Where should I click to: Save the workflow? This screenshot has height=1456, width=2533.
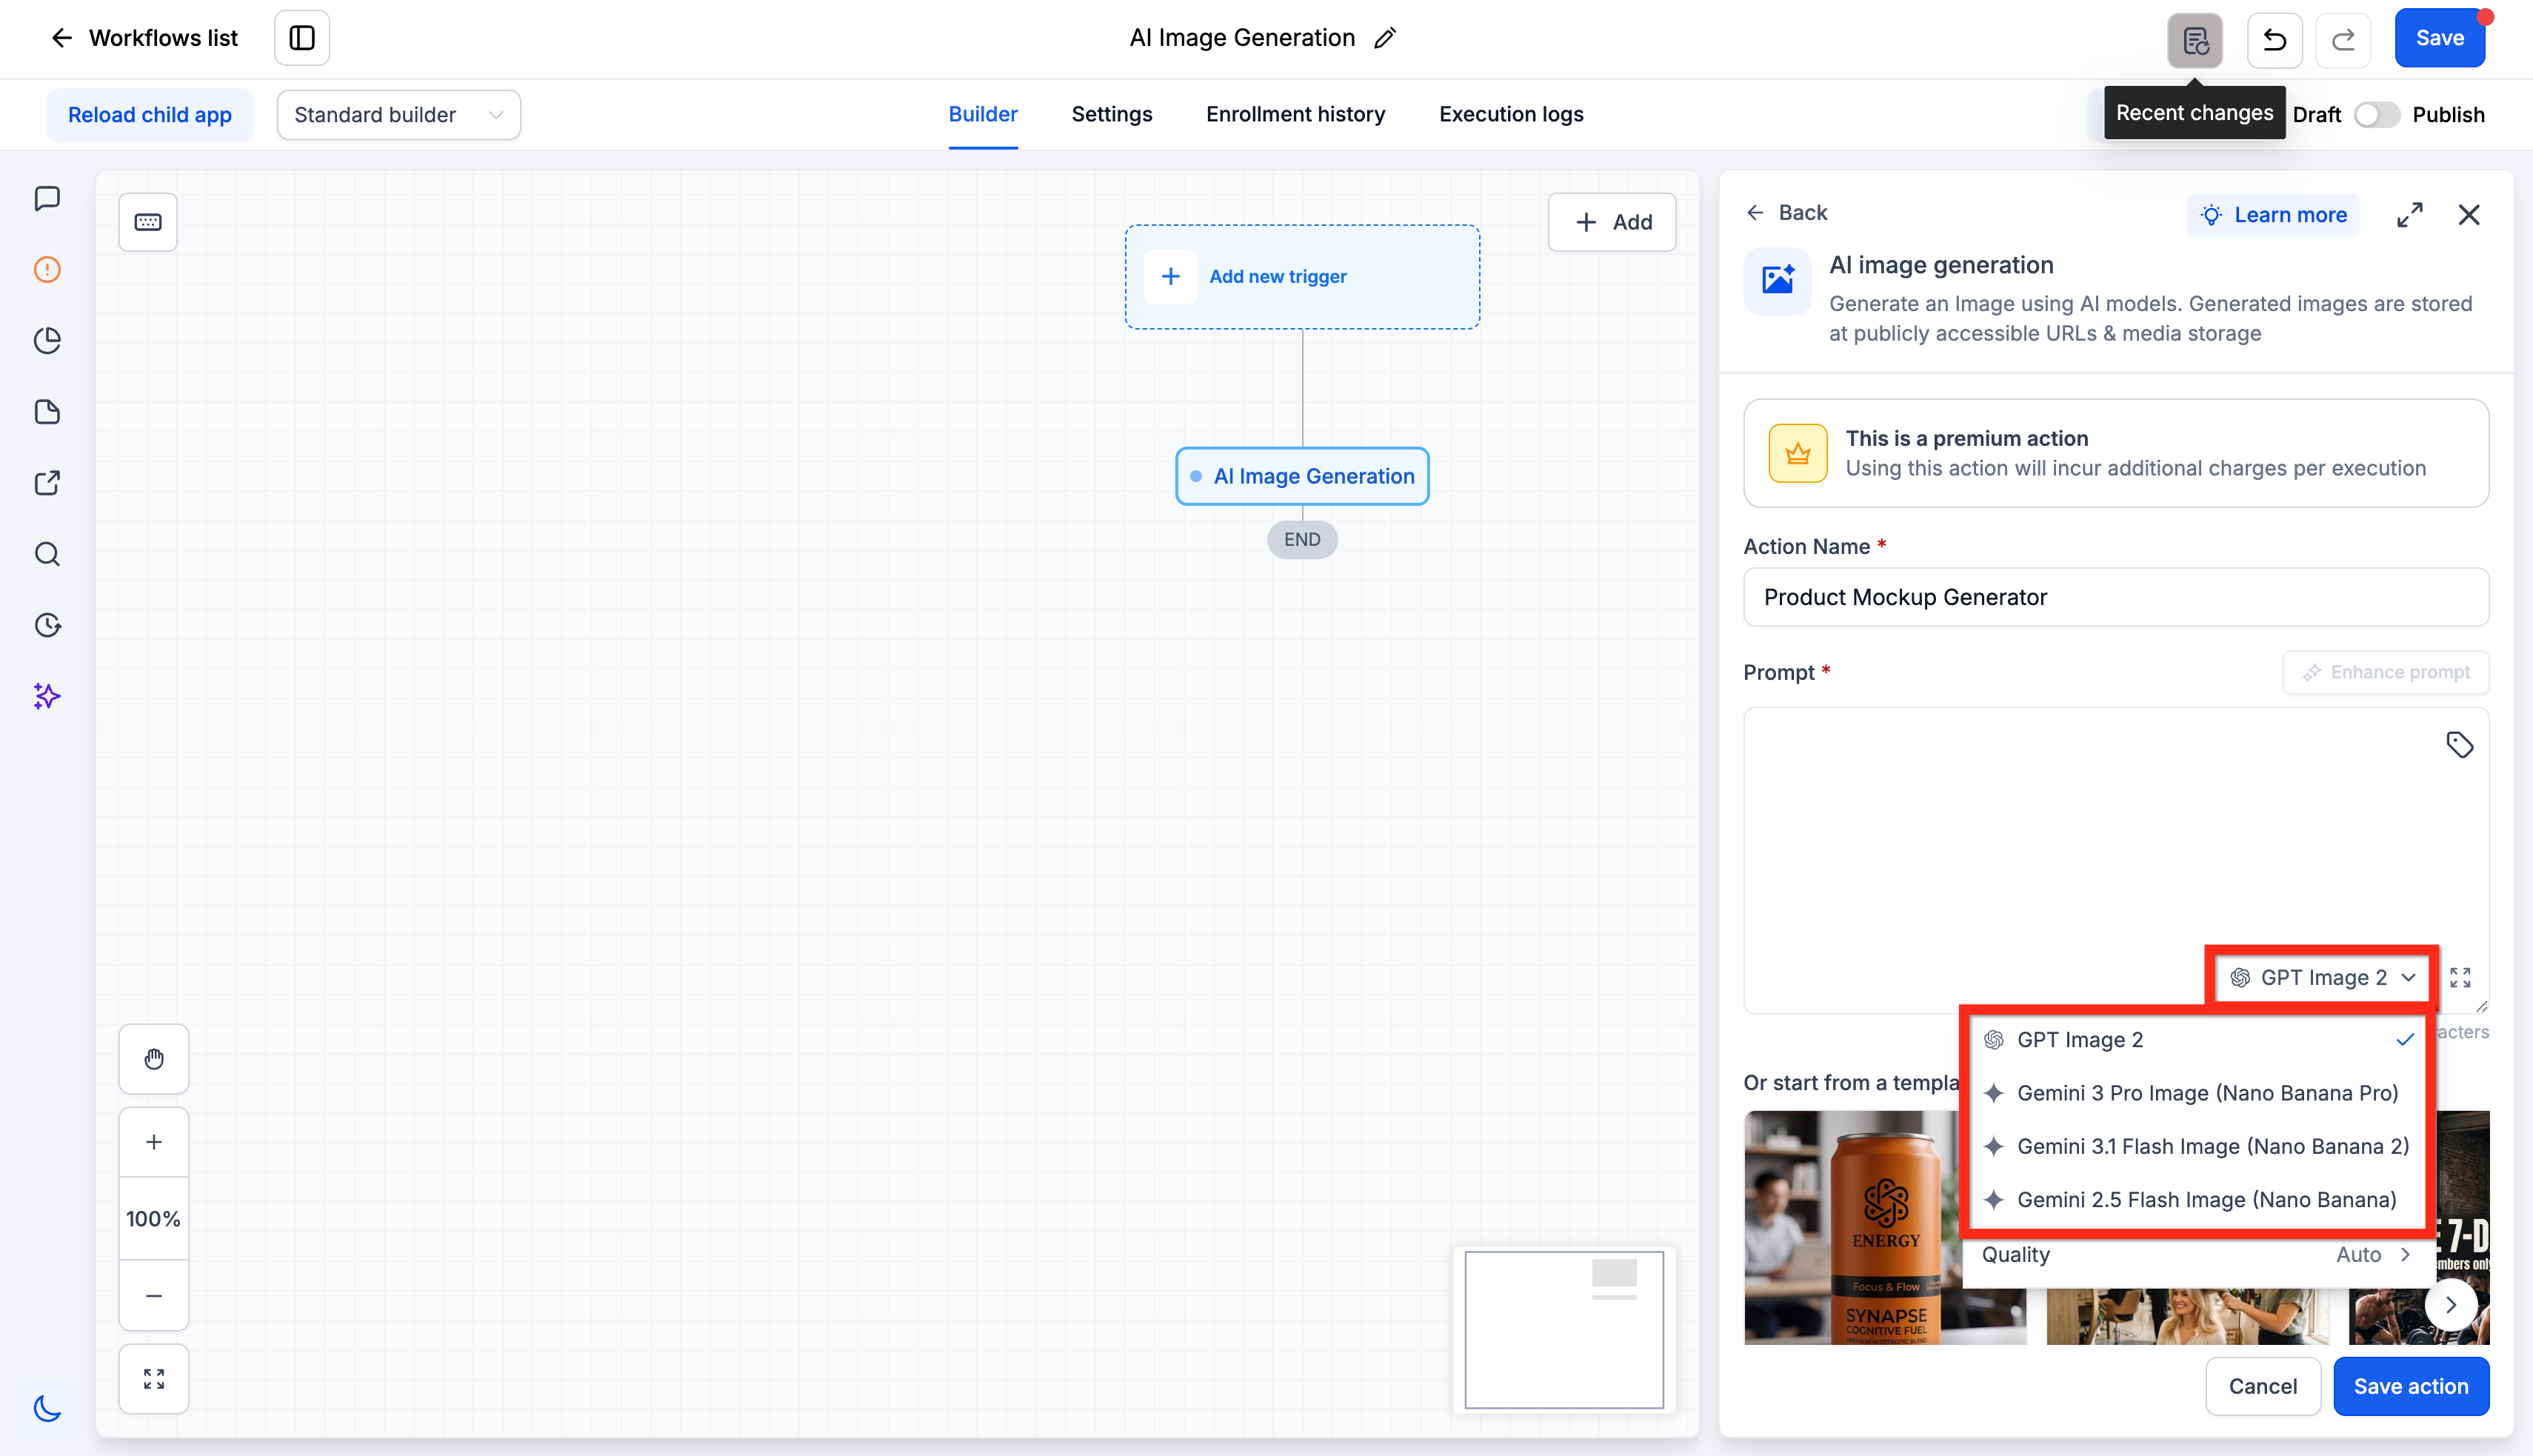tap(2440, 38)
